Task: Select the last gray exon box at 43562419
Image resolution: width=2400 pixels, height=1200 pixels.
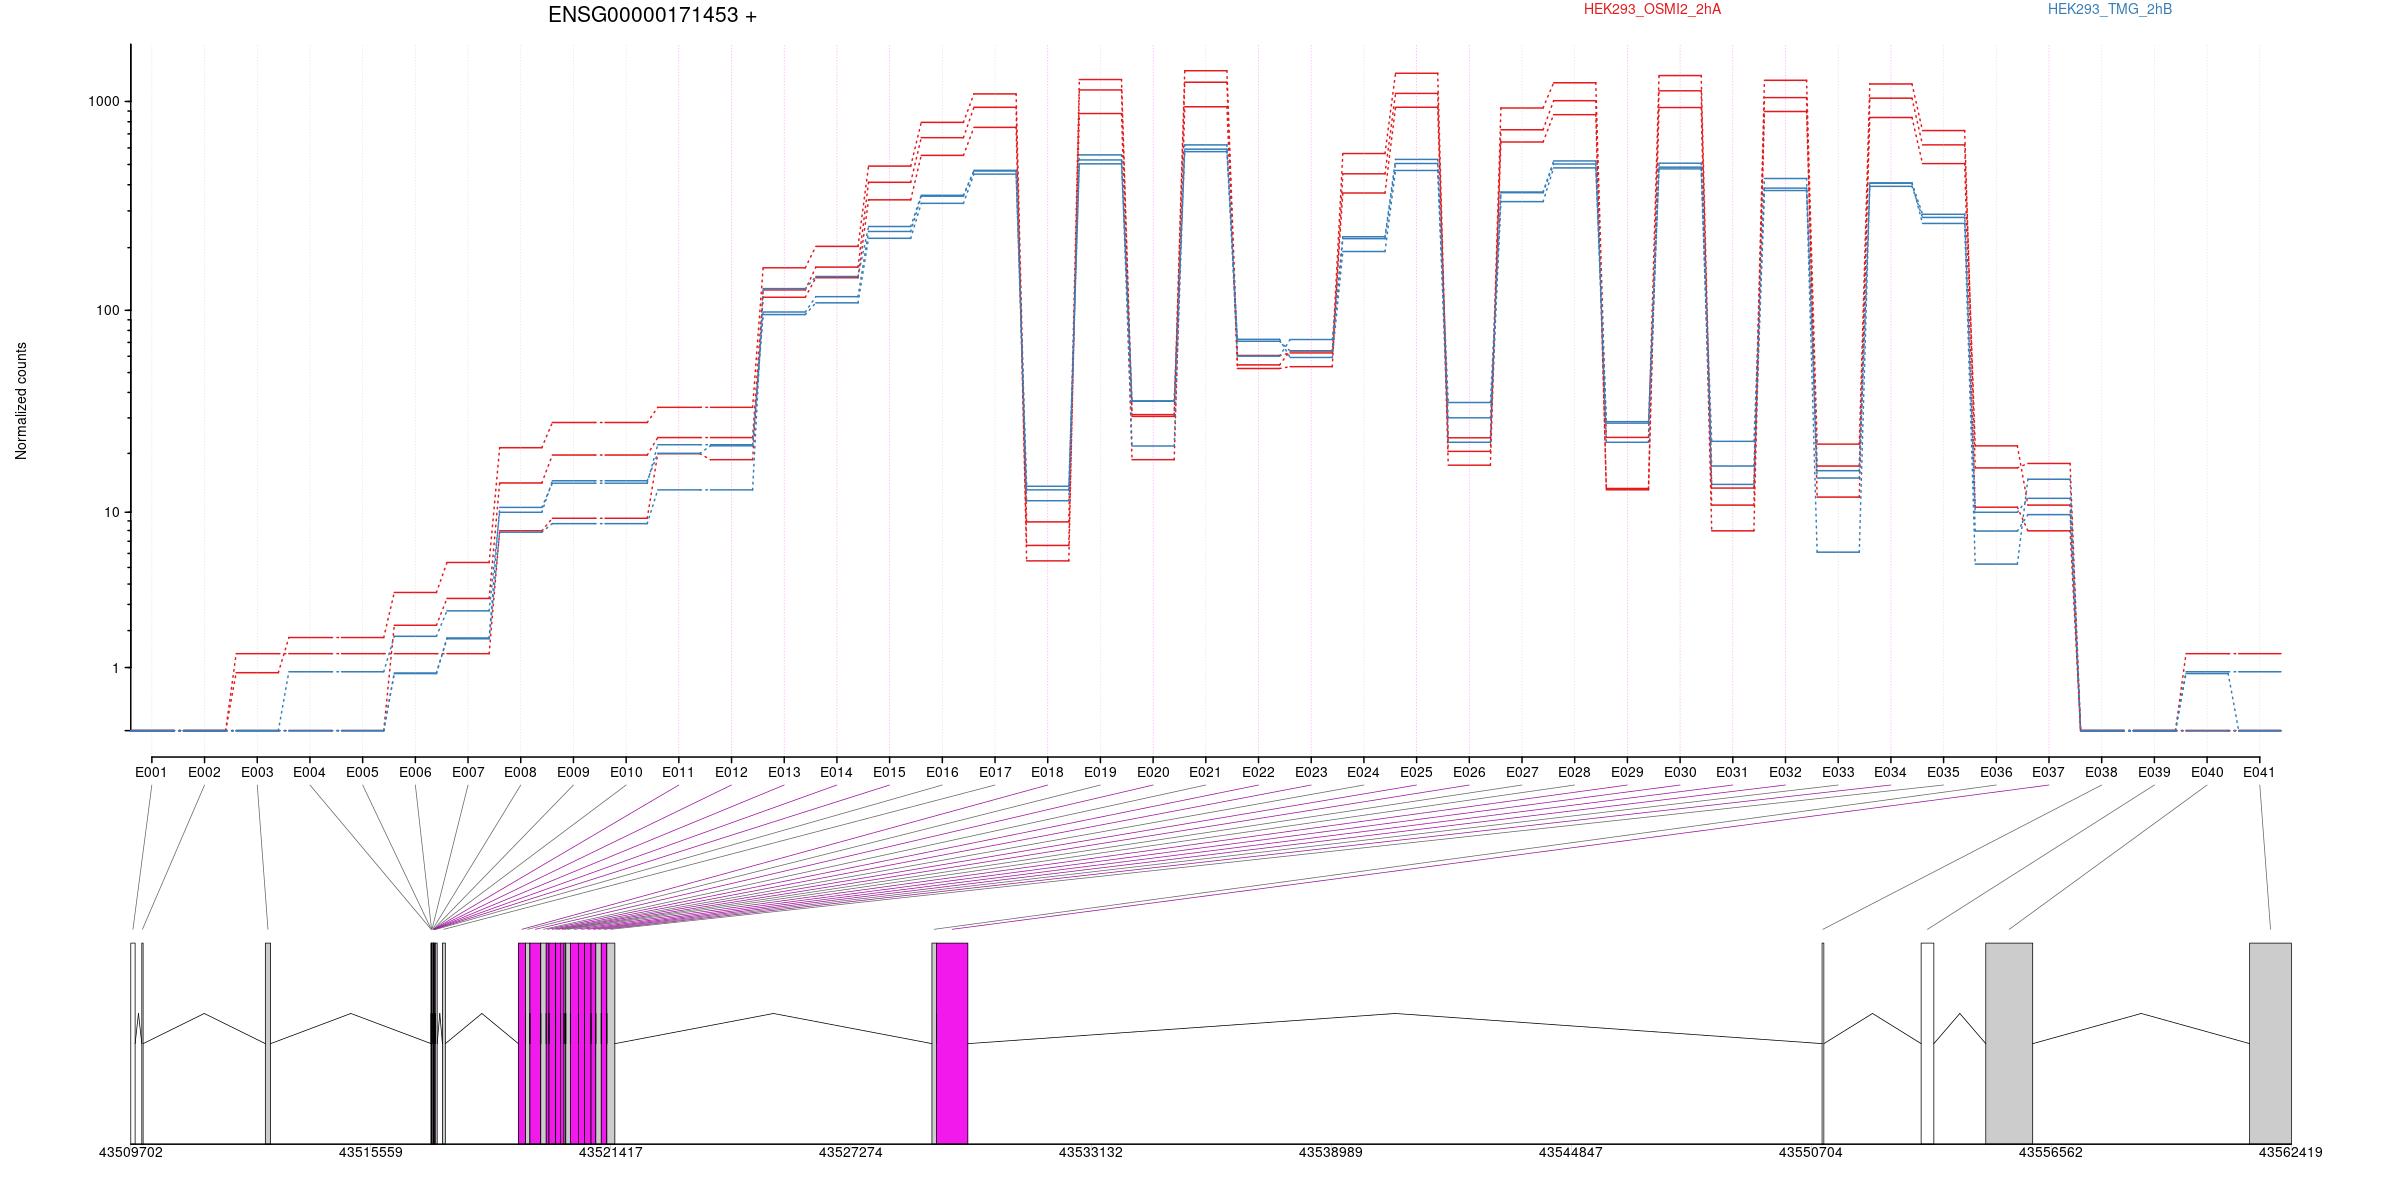Action: click(x=2270, y=1043)
